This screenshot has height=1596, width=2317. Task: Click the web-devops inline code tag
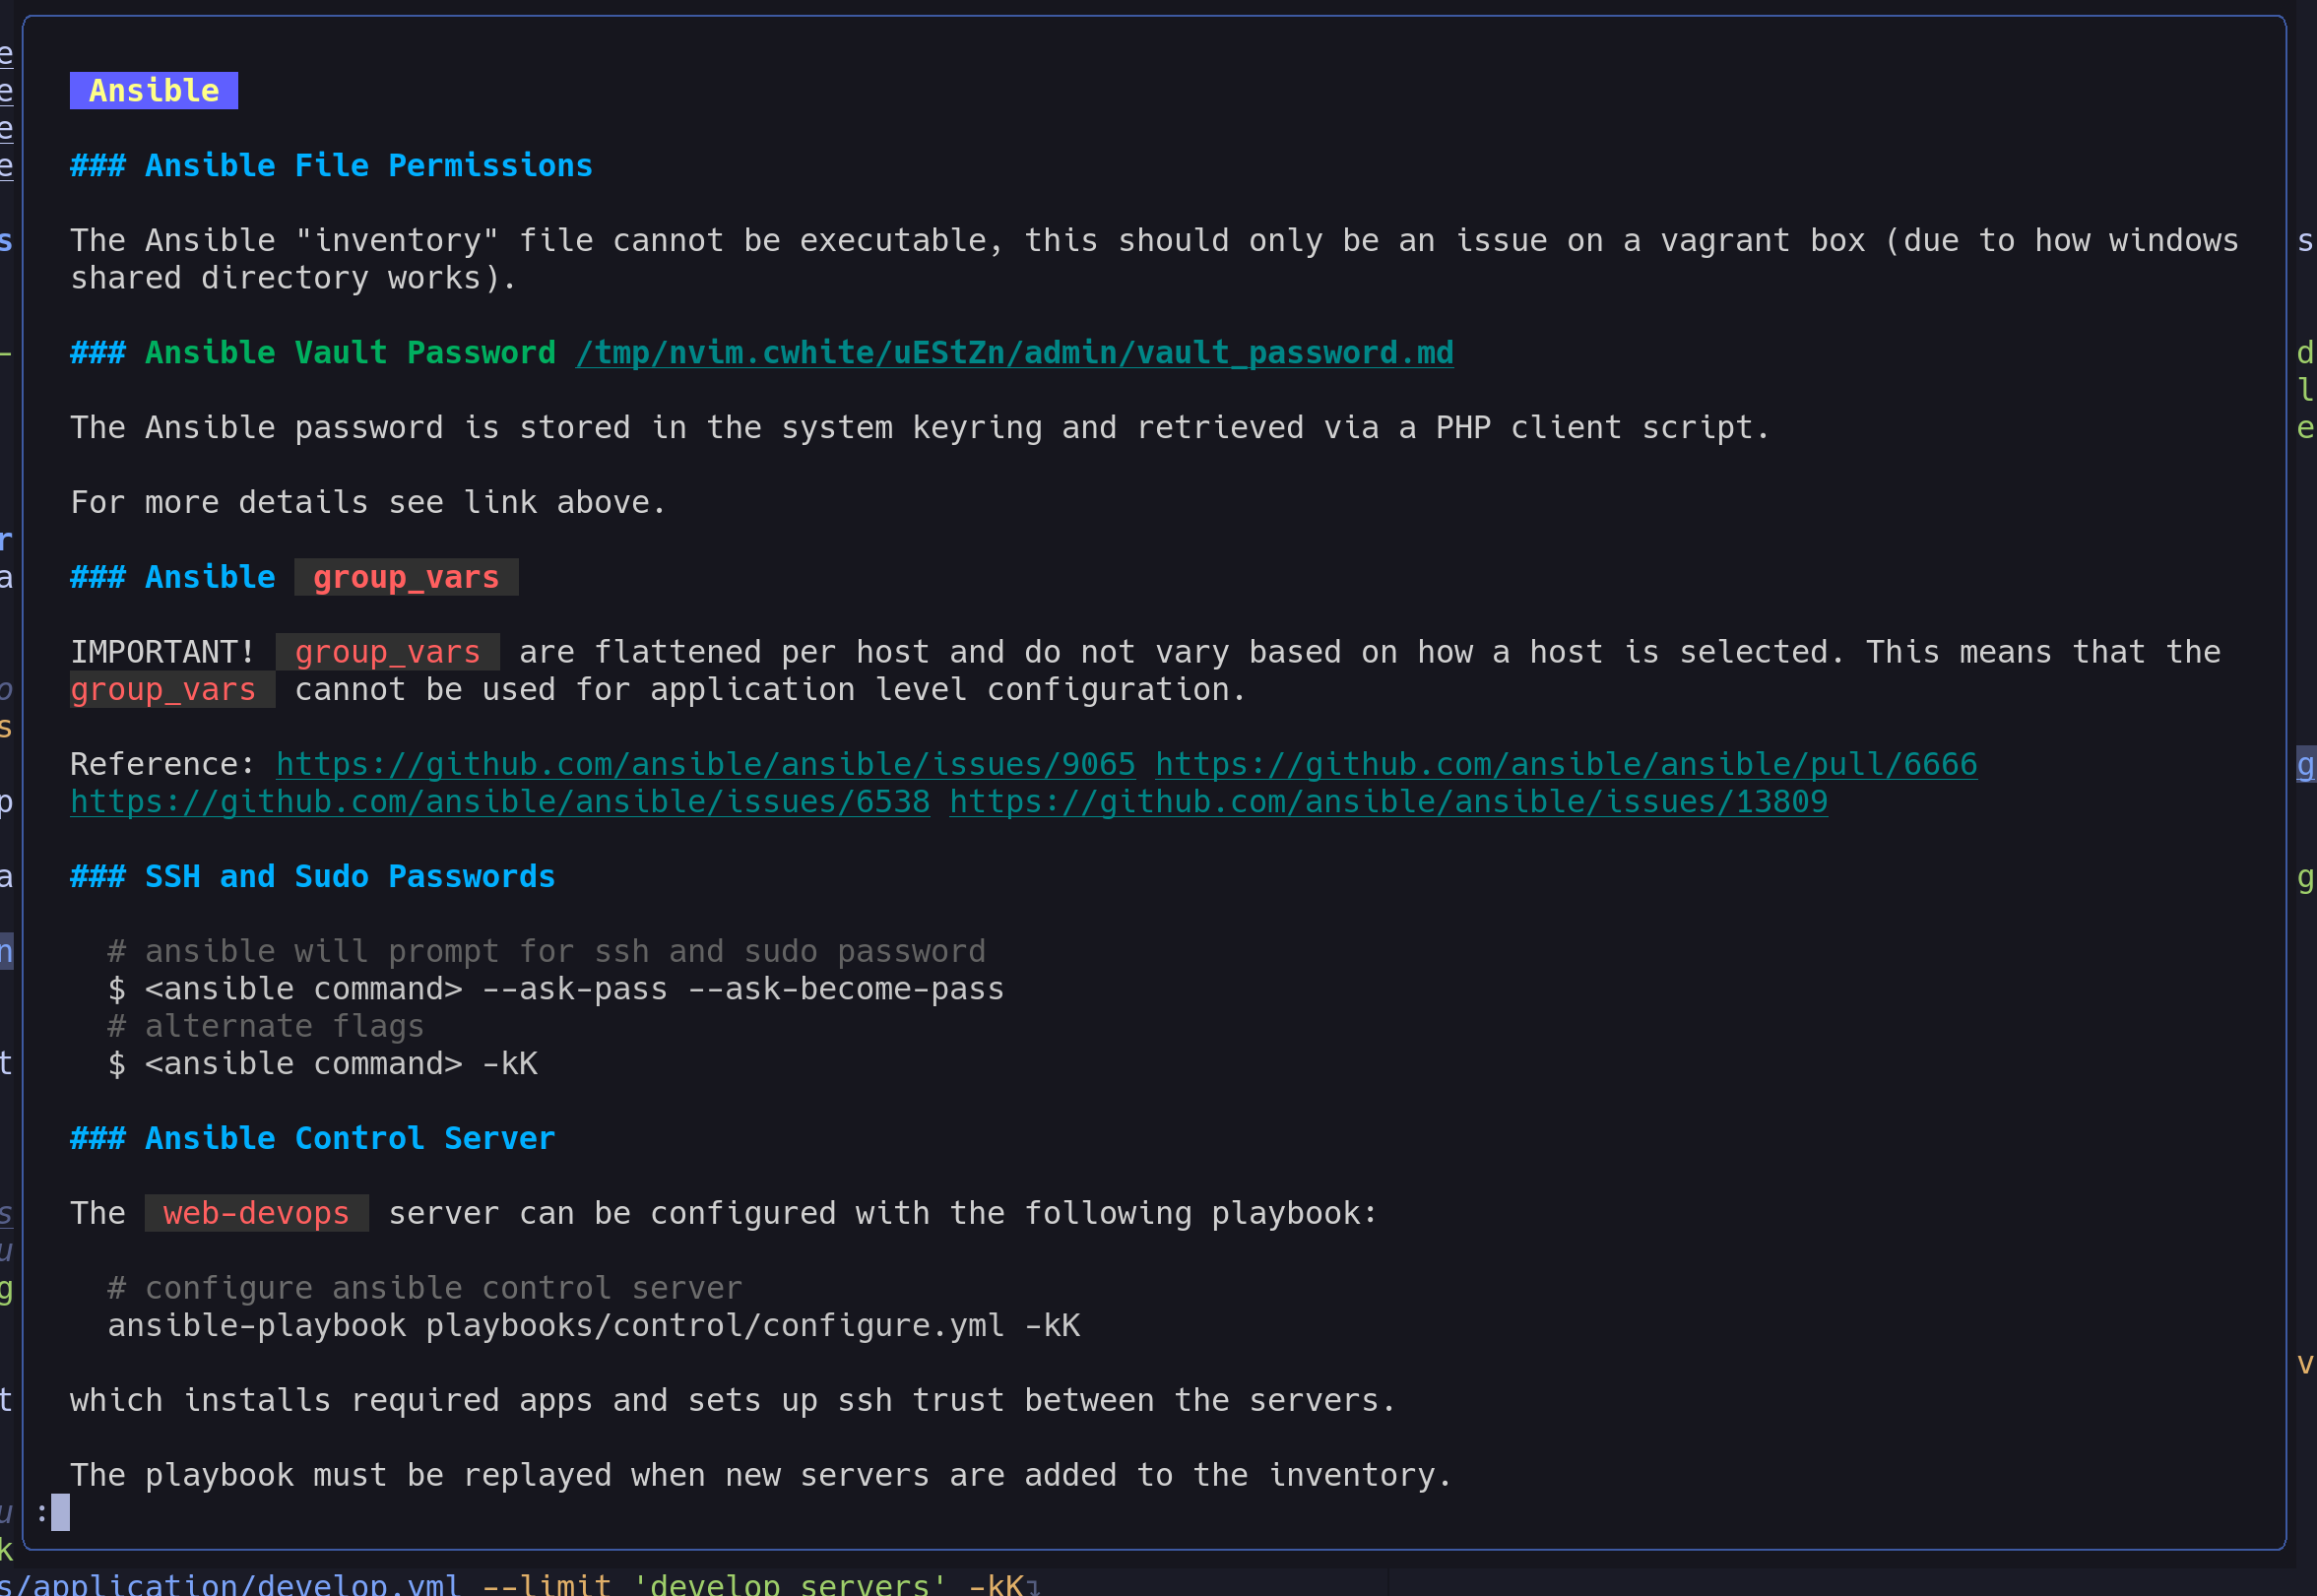(x=256, y=1214)
